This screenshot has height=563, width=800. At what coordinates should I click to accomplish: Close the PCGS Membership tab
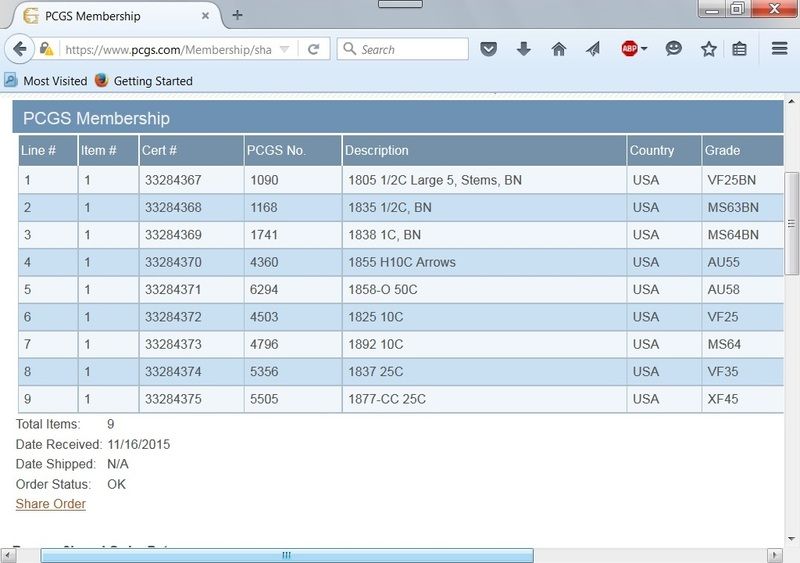pos(205,16)
